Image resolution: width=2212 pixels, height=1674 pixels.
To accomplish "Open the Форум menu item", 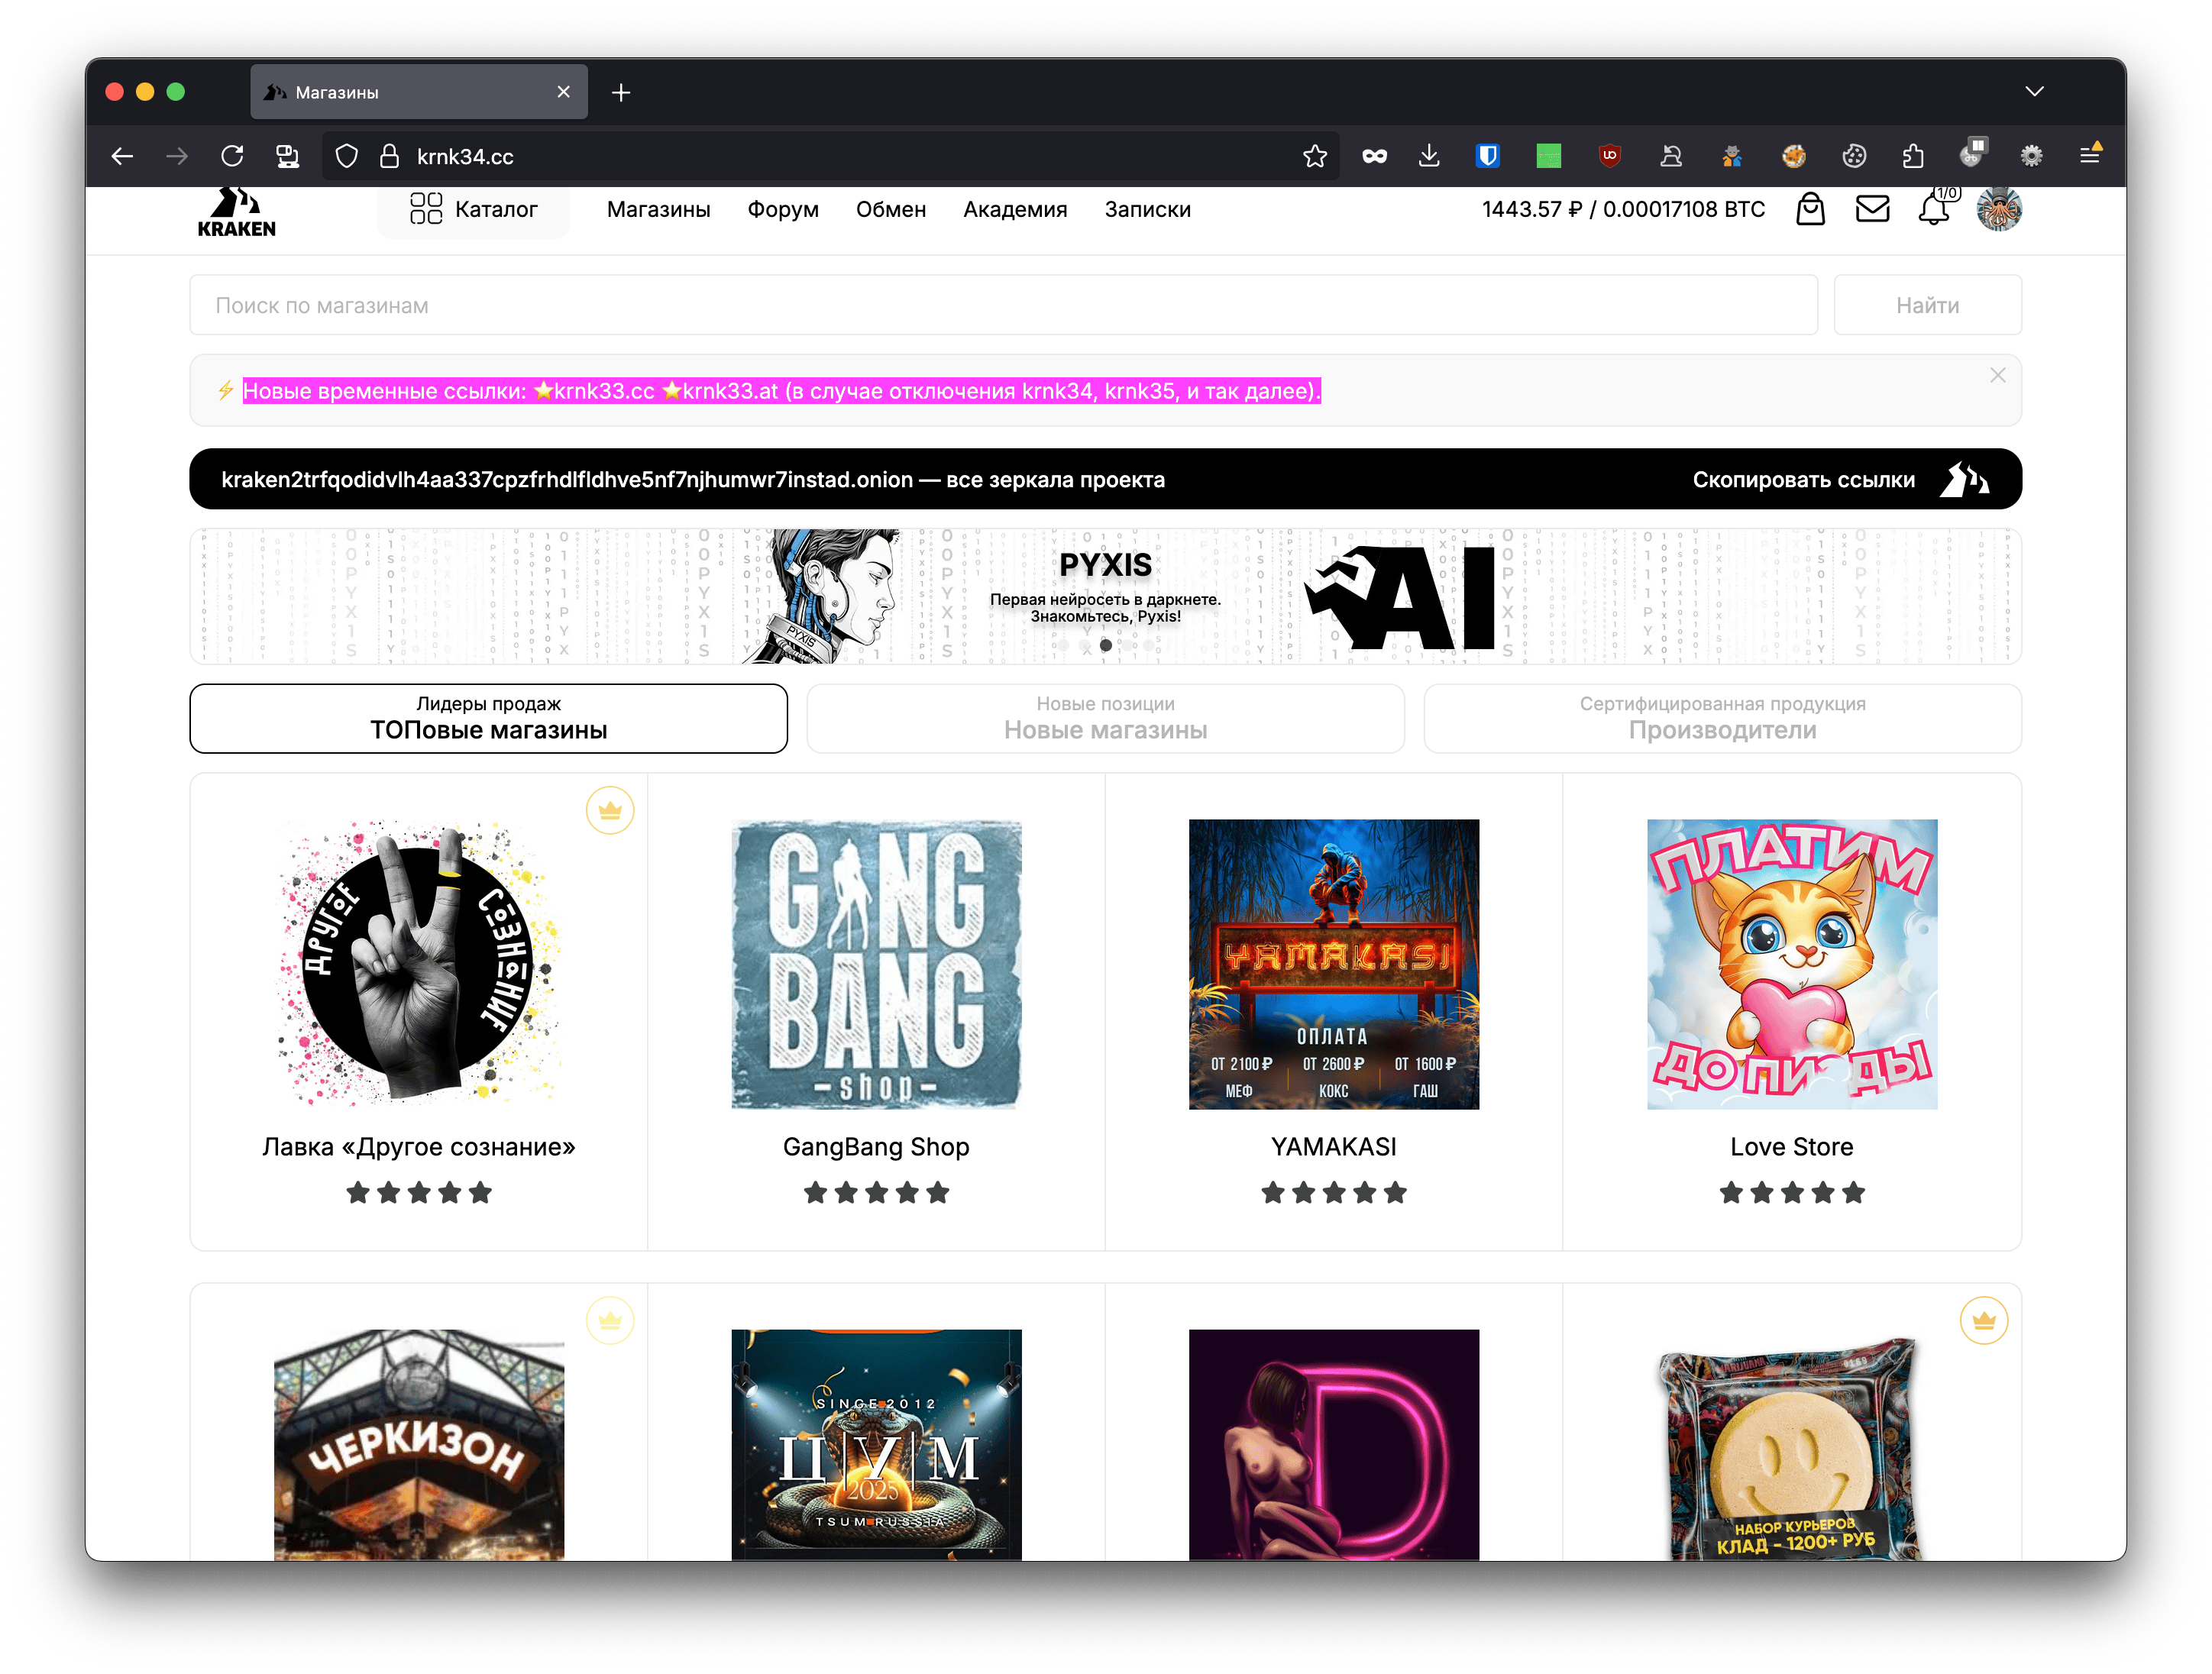I will (x=783, y=209).
